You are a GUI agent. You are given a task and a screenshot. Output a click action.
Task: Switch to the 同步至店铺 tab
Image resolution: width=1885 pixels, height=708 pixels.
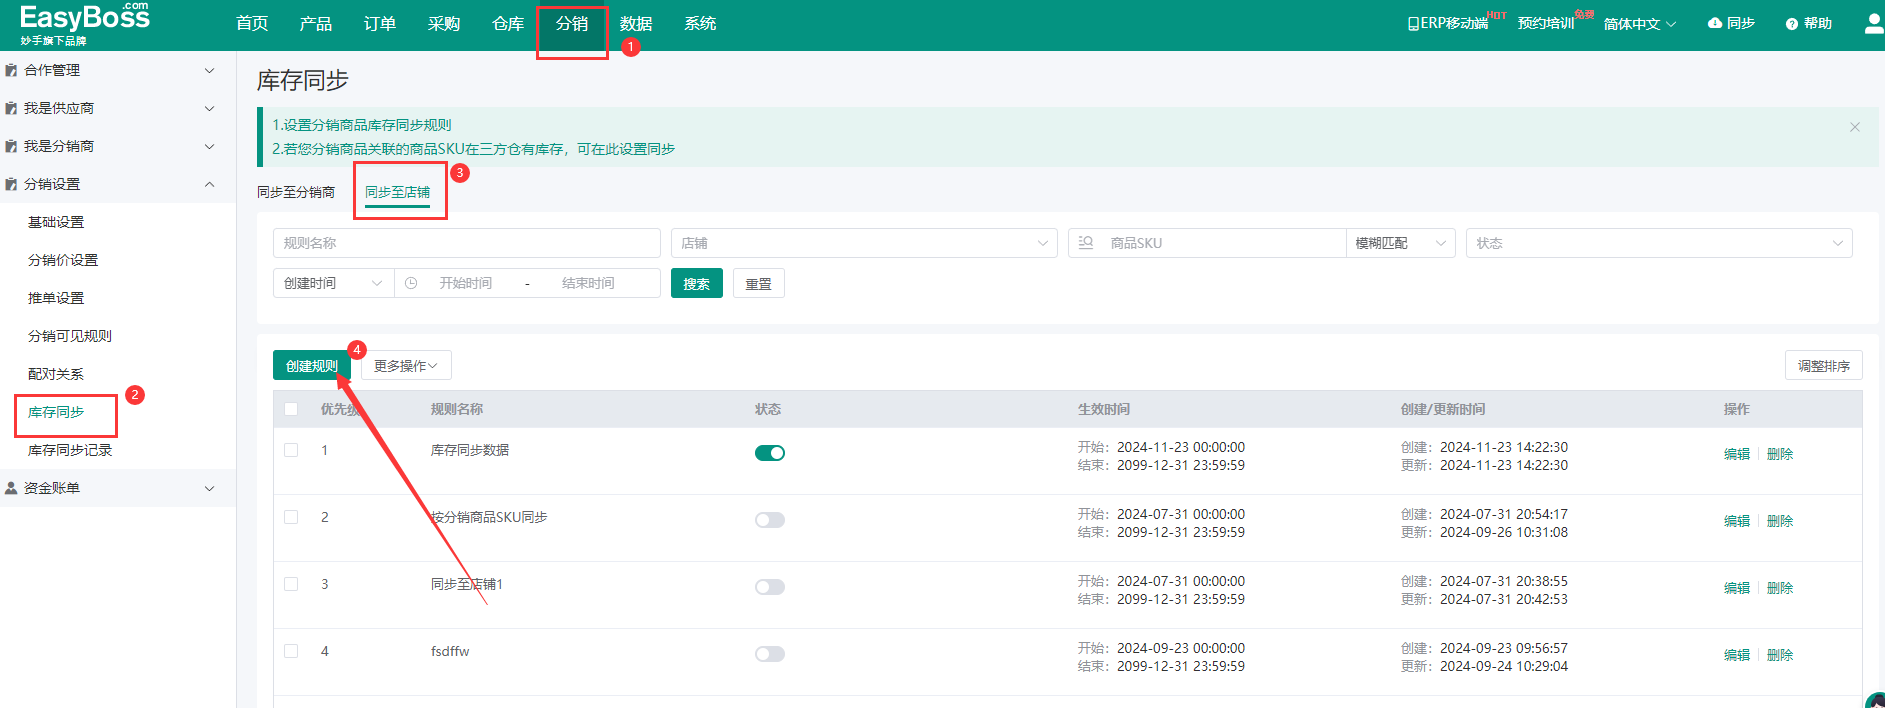[x=397, y=192]
